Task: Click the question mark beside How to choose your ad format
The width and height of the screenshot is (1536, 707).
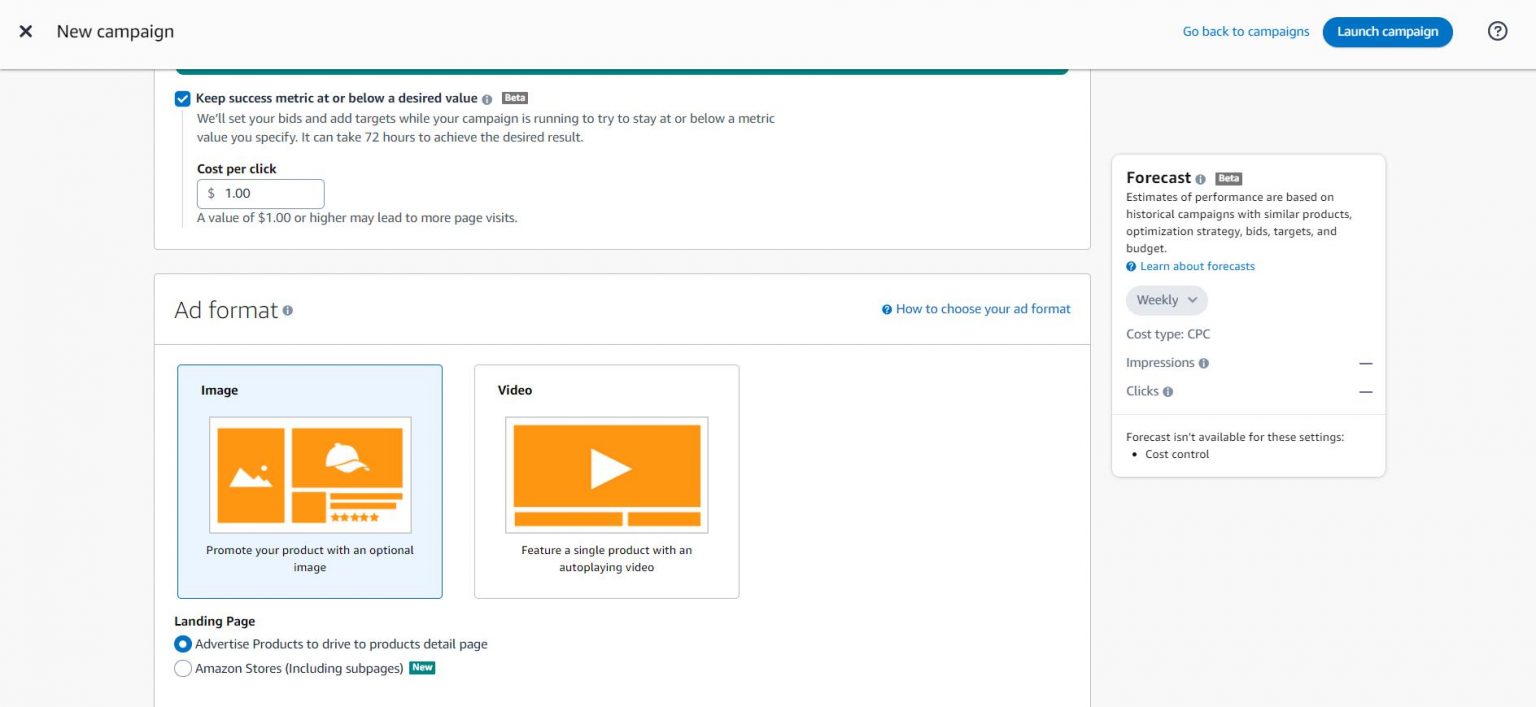Action: [887, 309]
